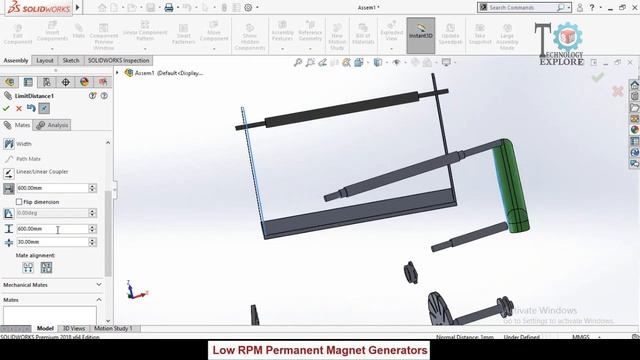Click the Mate tool in ribbon

tap(79, 31)
